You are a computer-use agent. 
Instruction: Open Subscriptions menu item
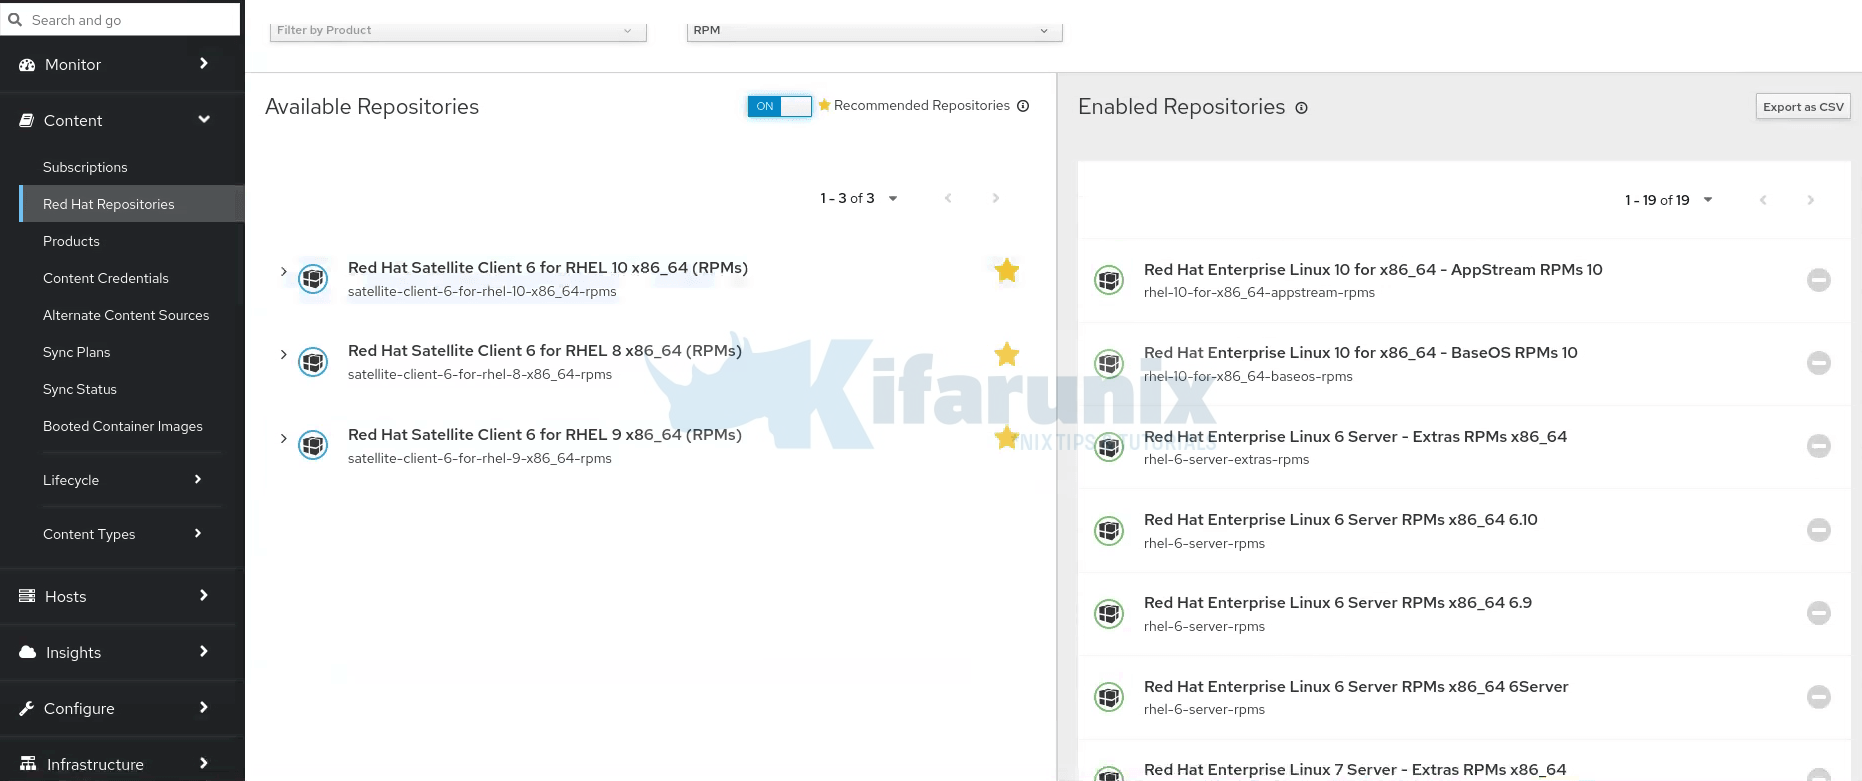click(x=85, y=167)
